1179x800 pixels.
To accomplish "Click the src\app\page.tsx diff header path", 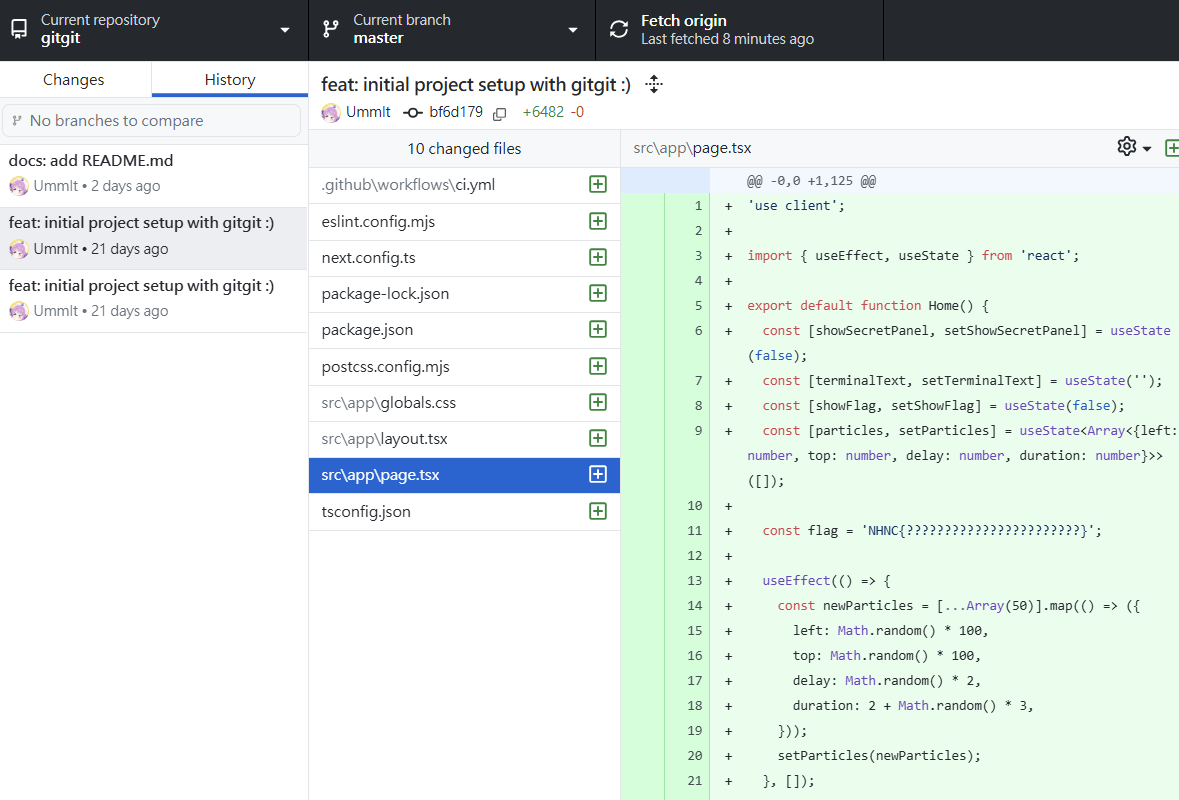I will (693, 148).
